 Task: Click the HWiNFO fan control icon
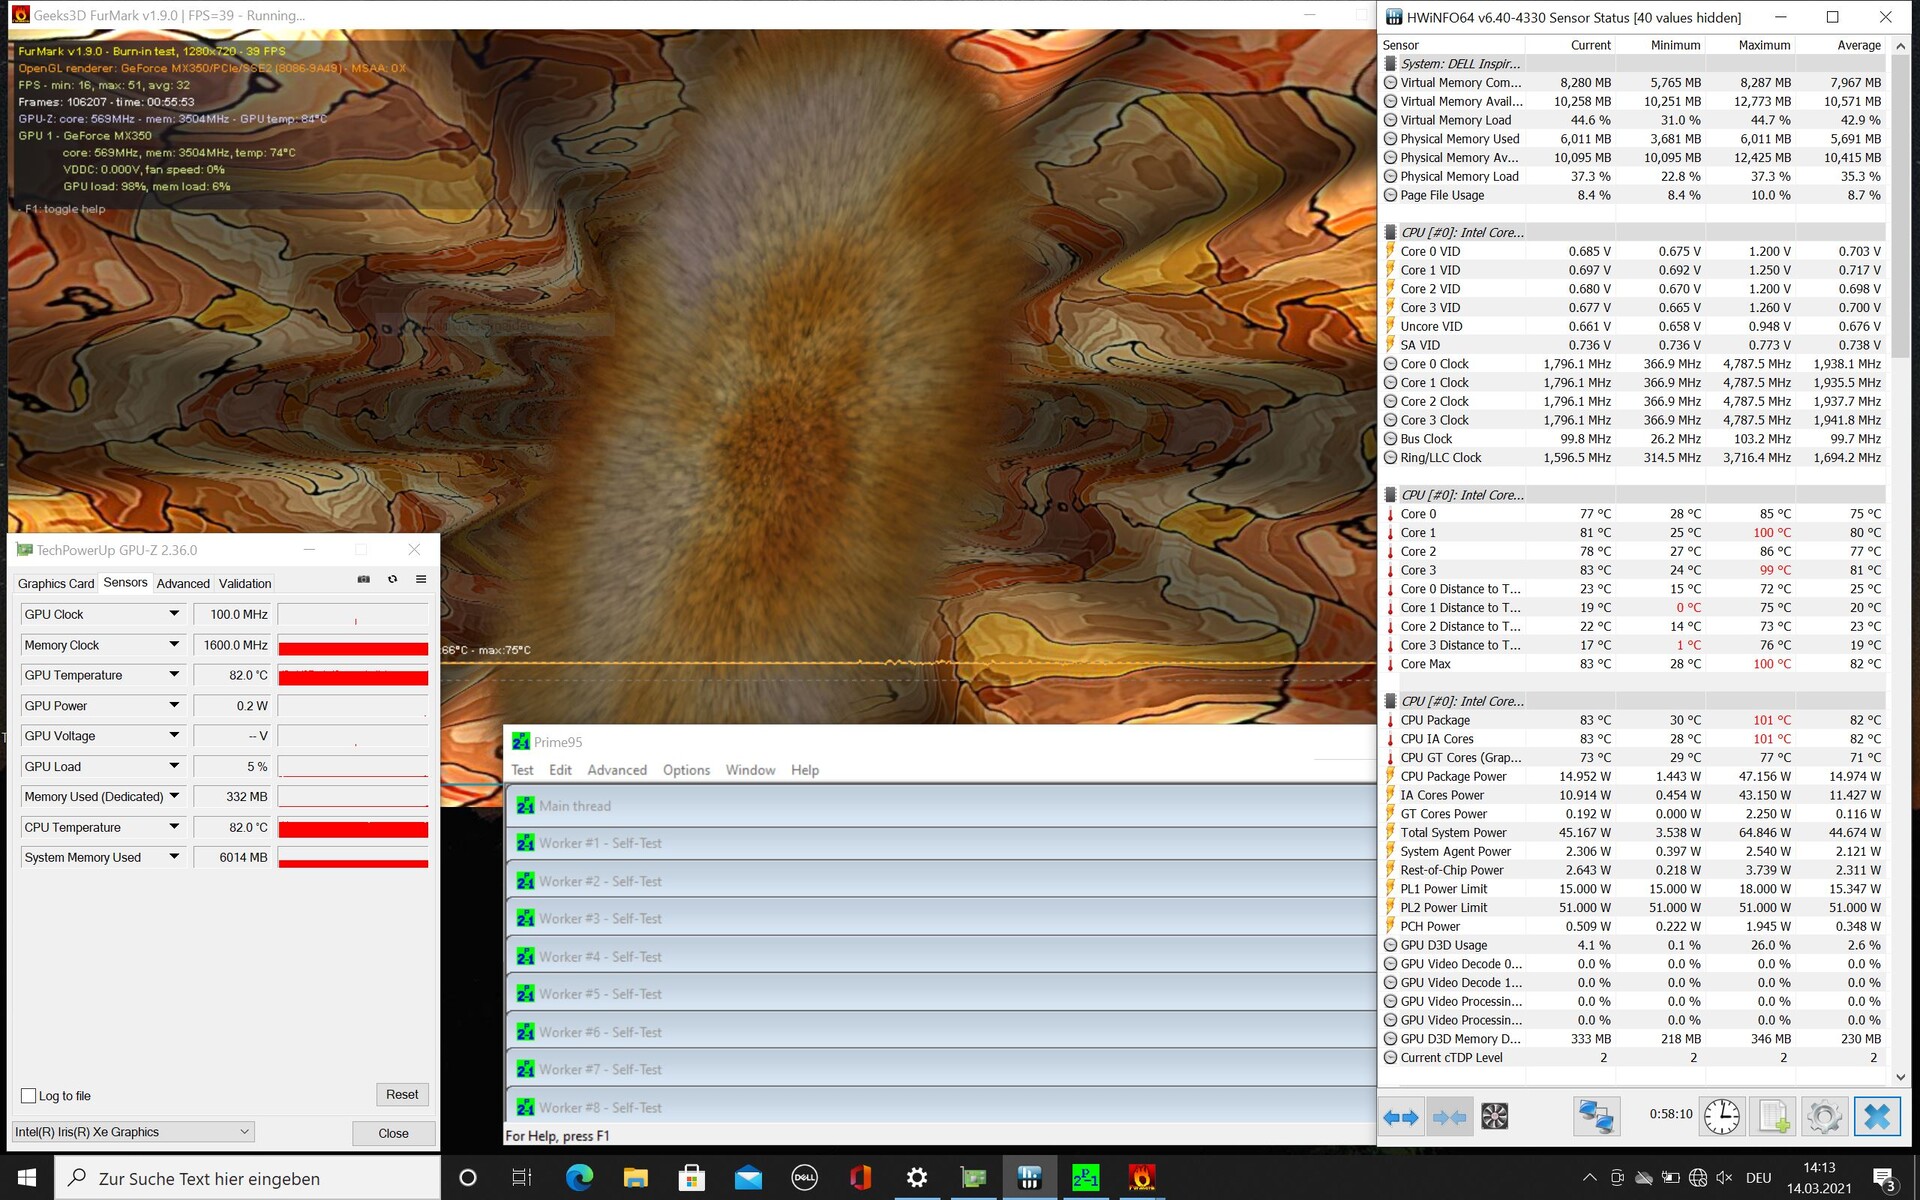tap(1494, 1116)
